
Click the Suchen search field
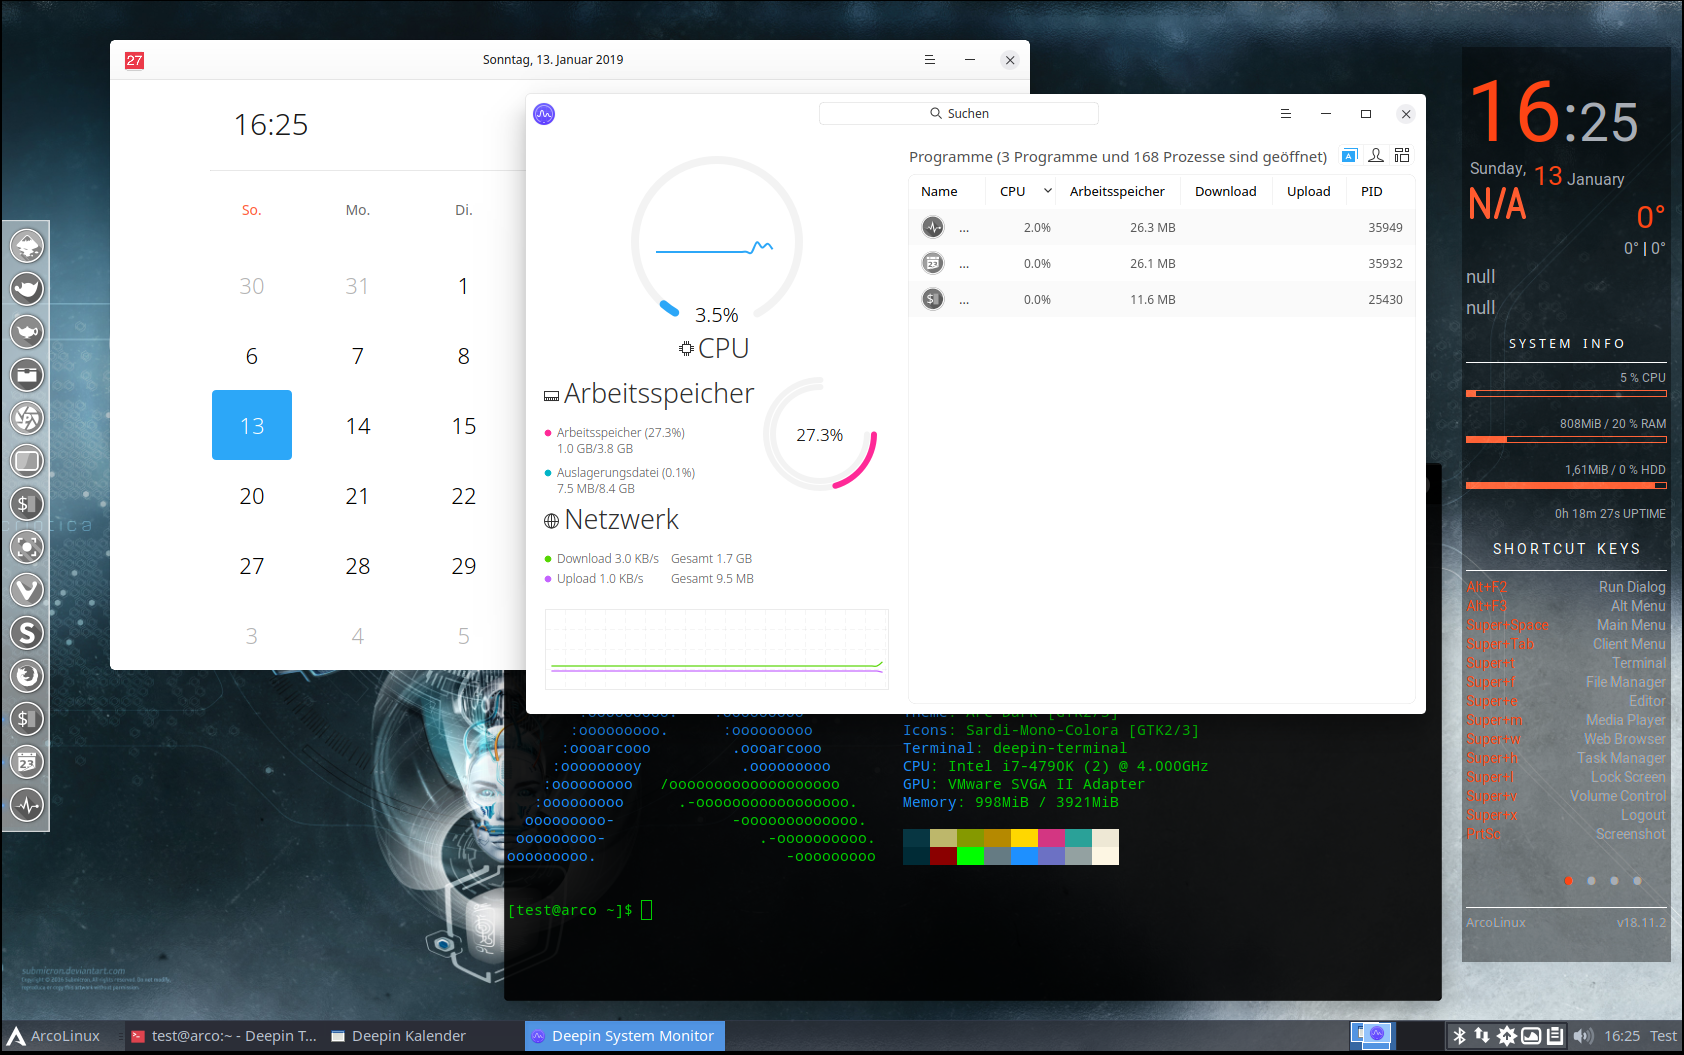pos(958,114)
